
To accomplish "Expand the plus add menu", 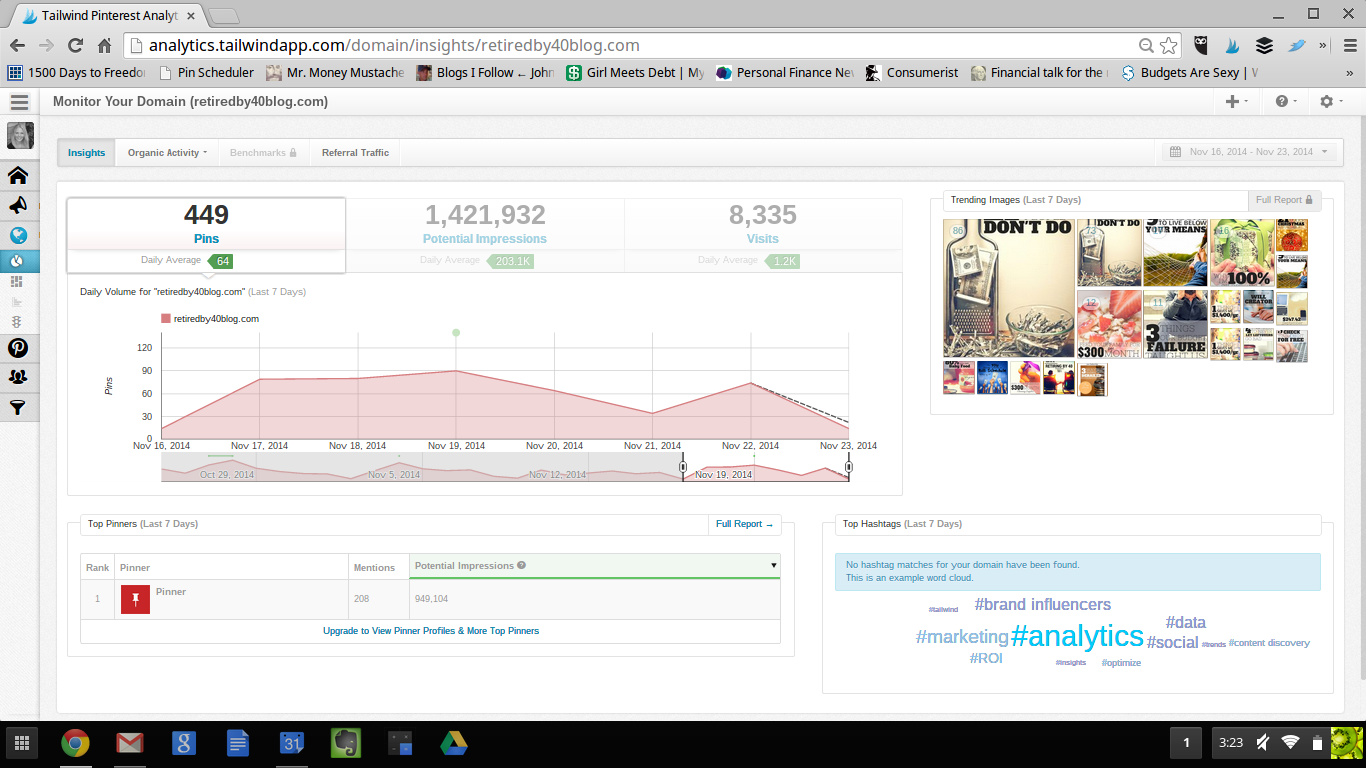I will click(x=1236, y=101).
